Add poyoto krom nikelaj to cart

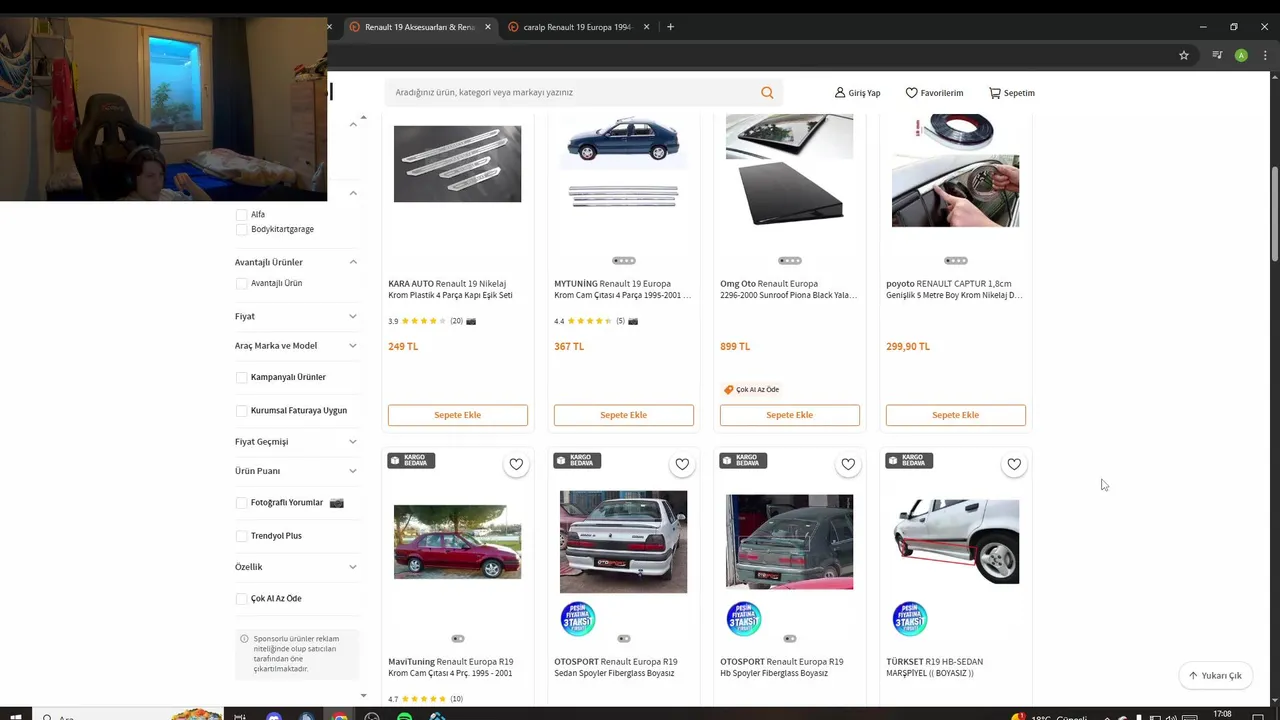[x=955, y=415]
